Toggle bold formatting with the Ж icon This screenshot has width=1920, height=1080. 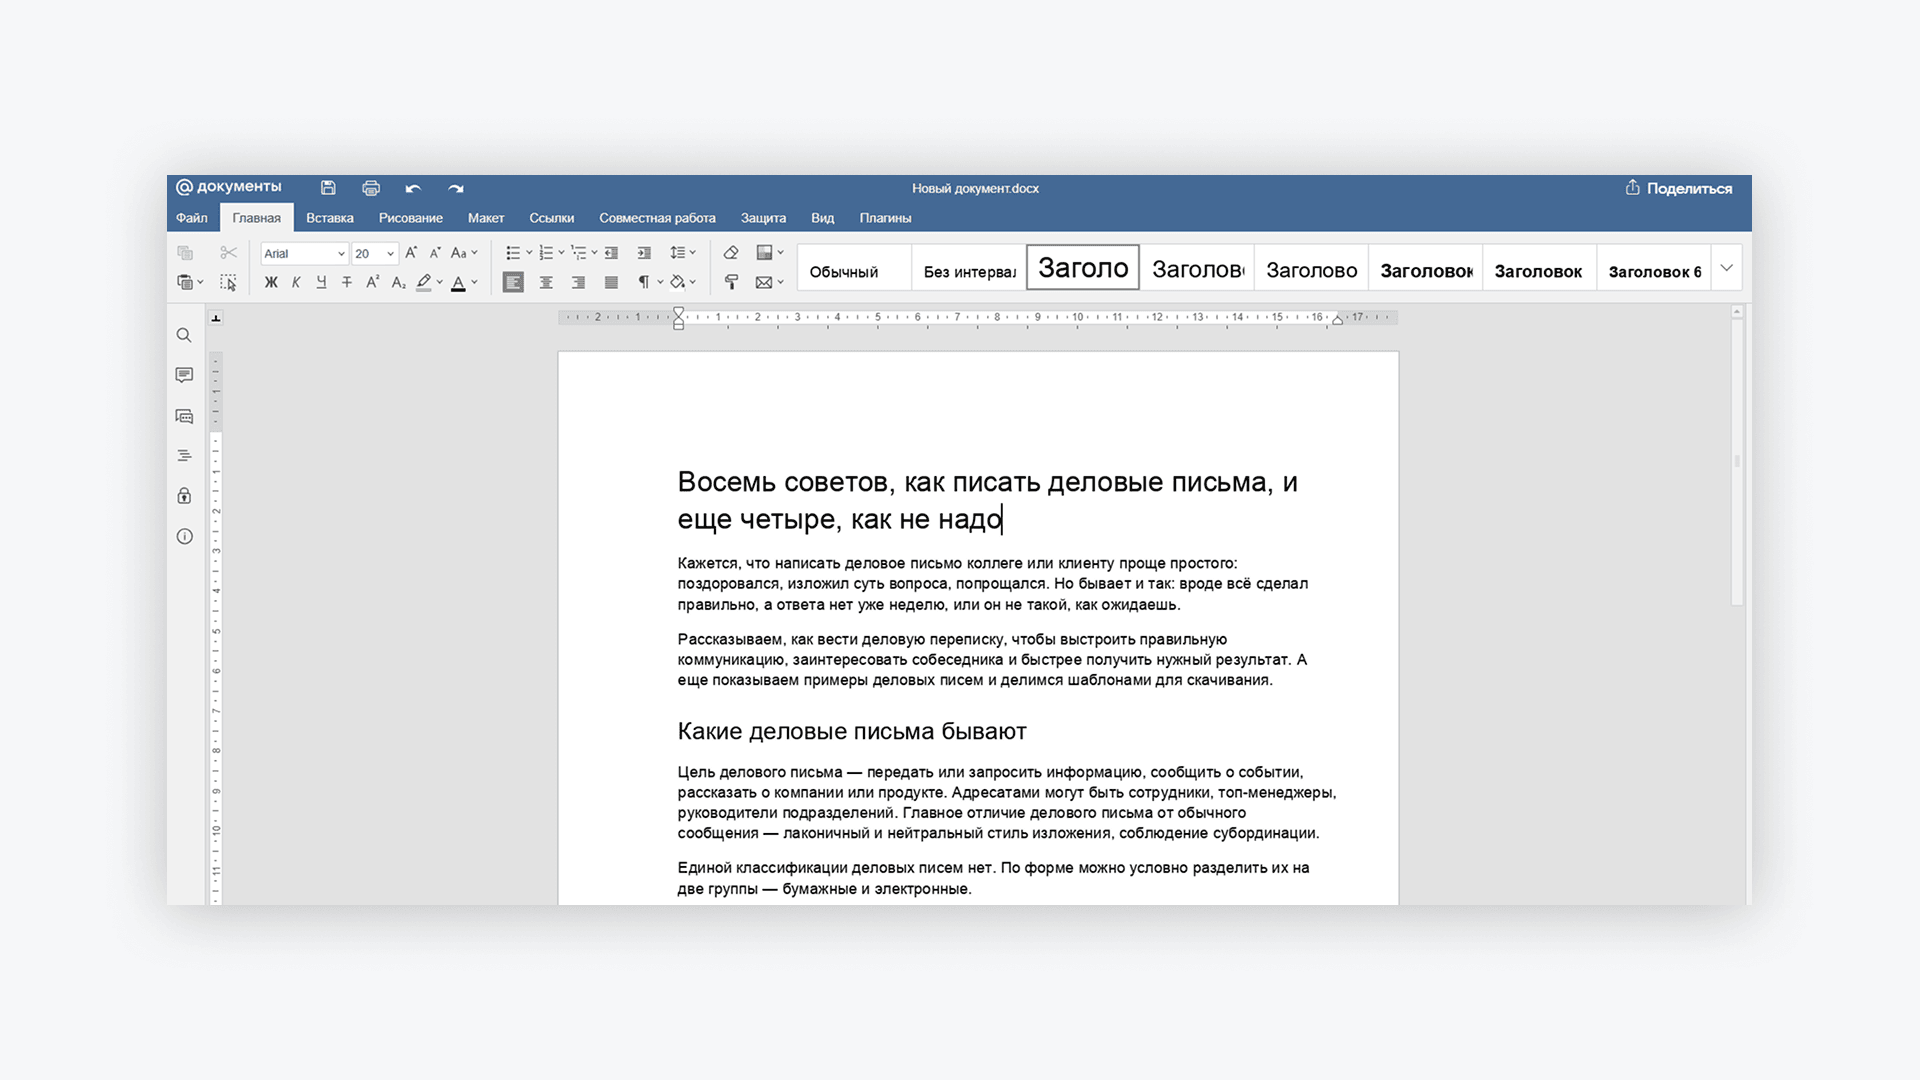point(271,282)
